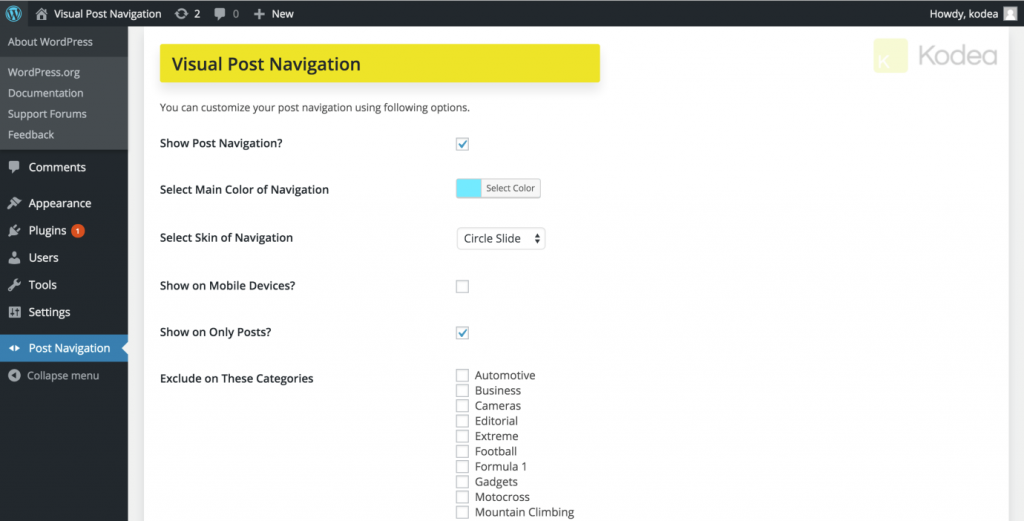Open the Plugins menu in sidebar
The image size is (1024, 521).
pyautogui.click(x=47, y=231)
